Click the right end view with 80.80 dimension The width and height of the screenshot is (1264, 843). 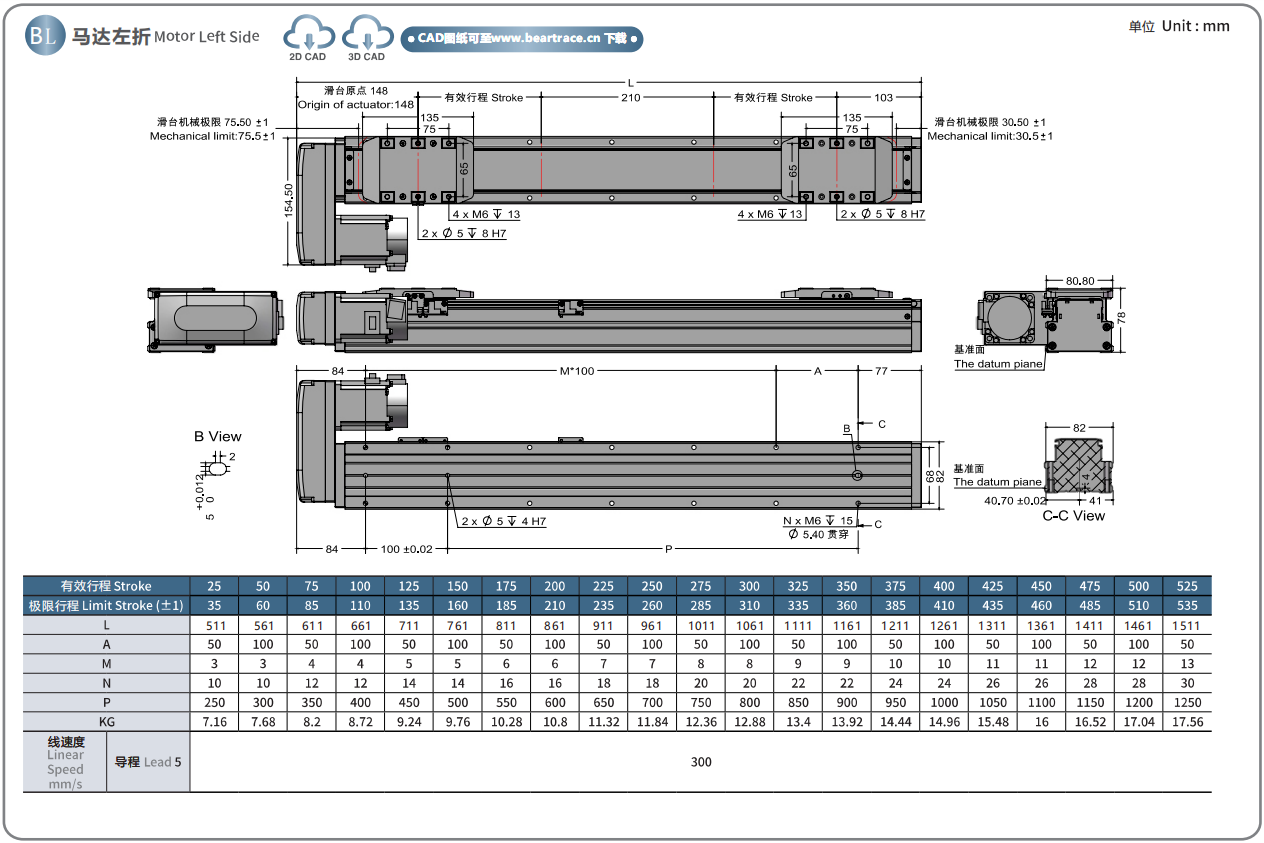pos(1047,318)
